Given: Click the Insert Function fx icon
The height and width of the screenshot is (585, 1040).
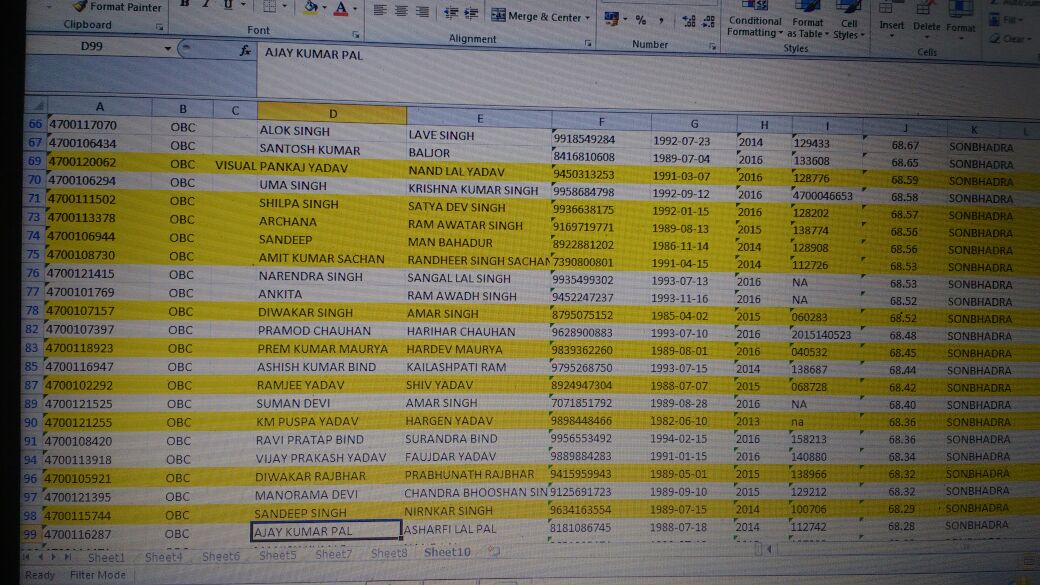Looking at the screenshot, I should coord(245,50).
